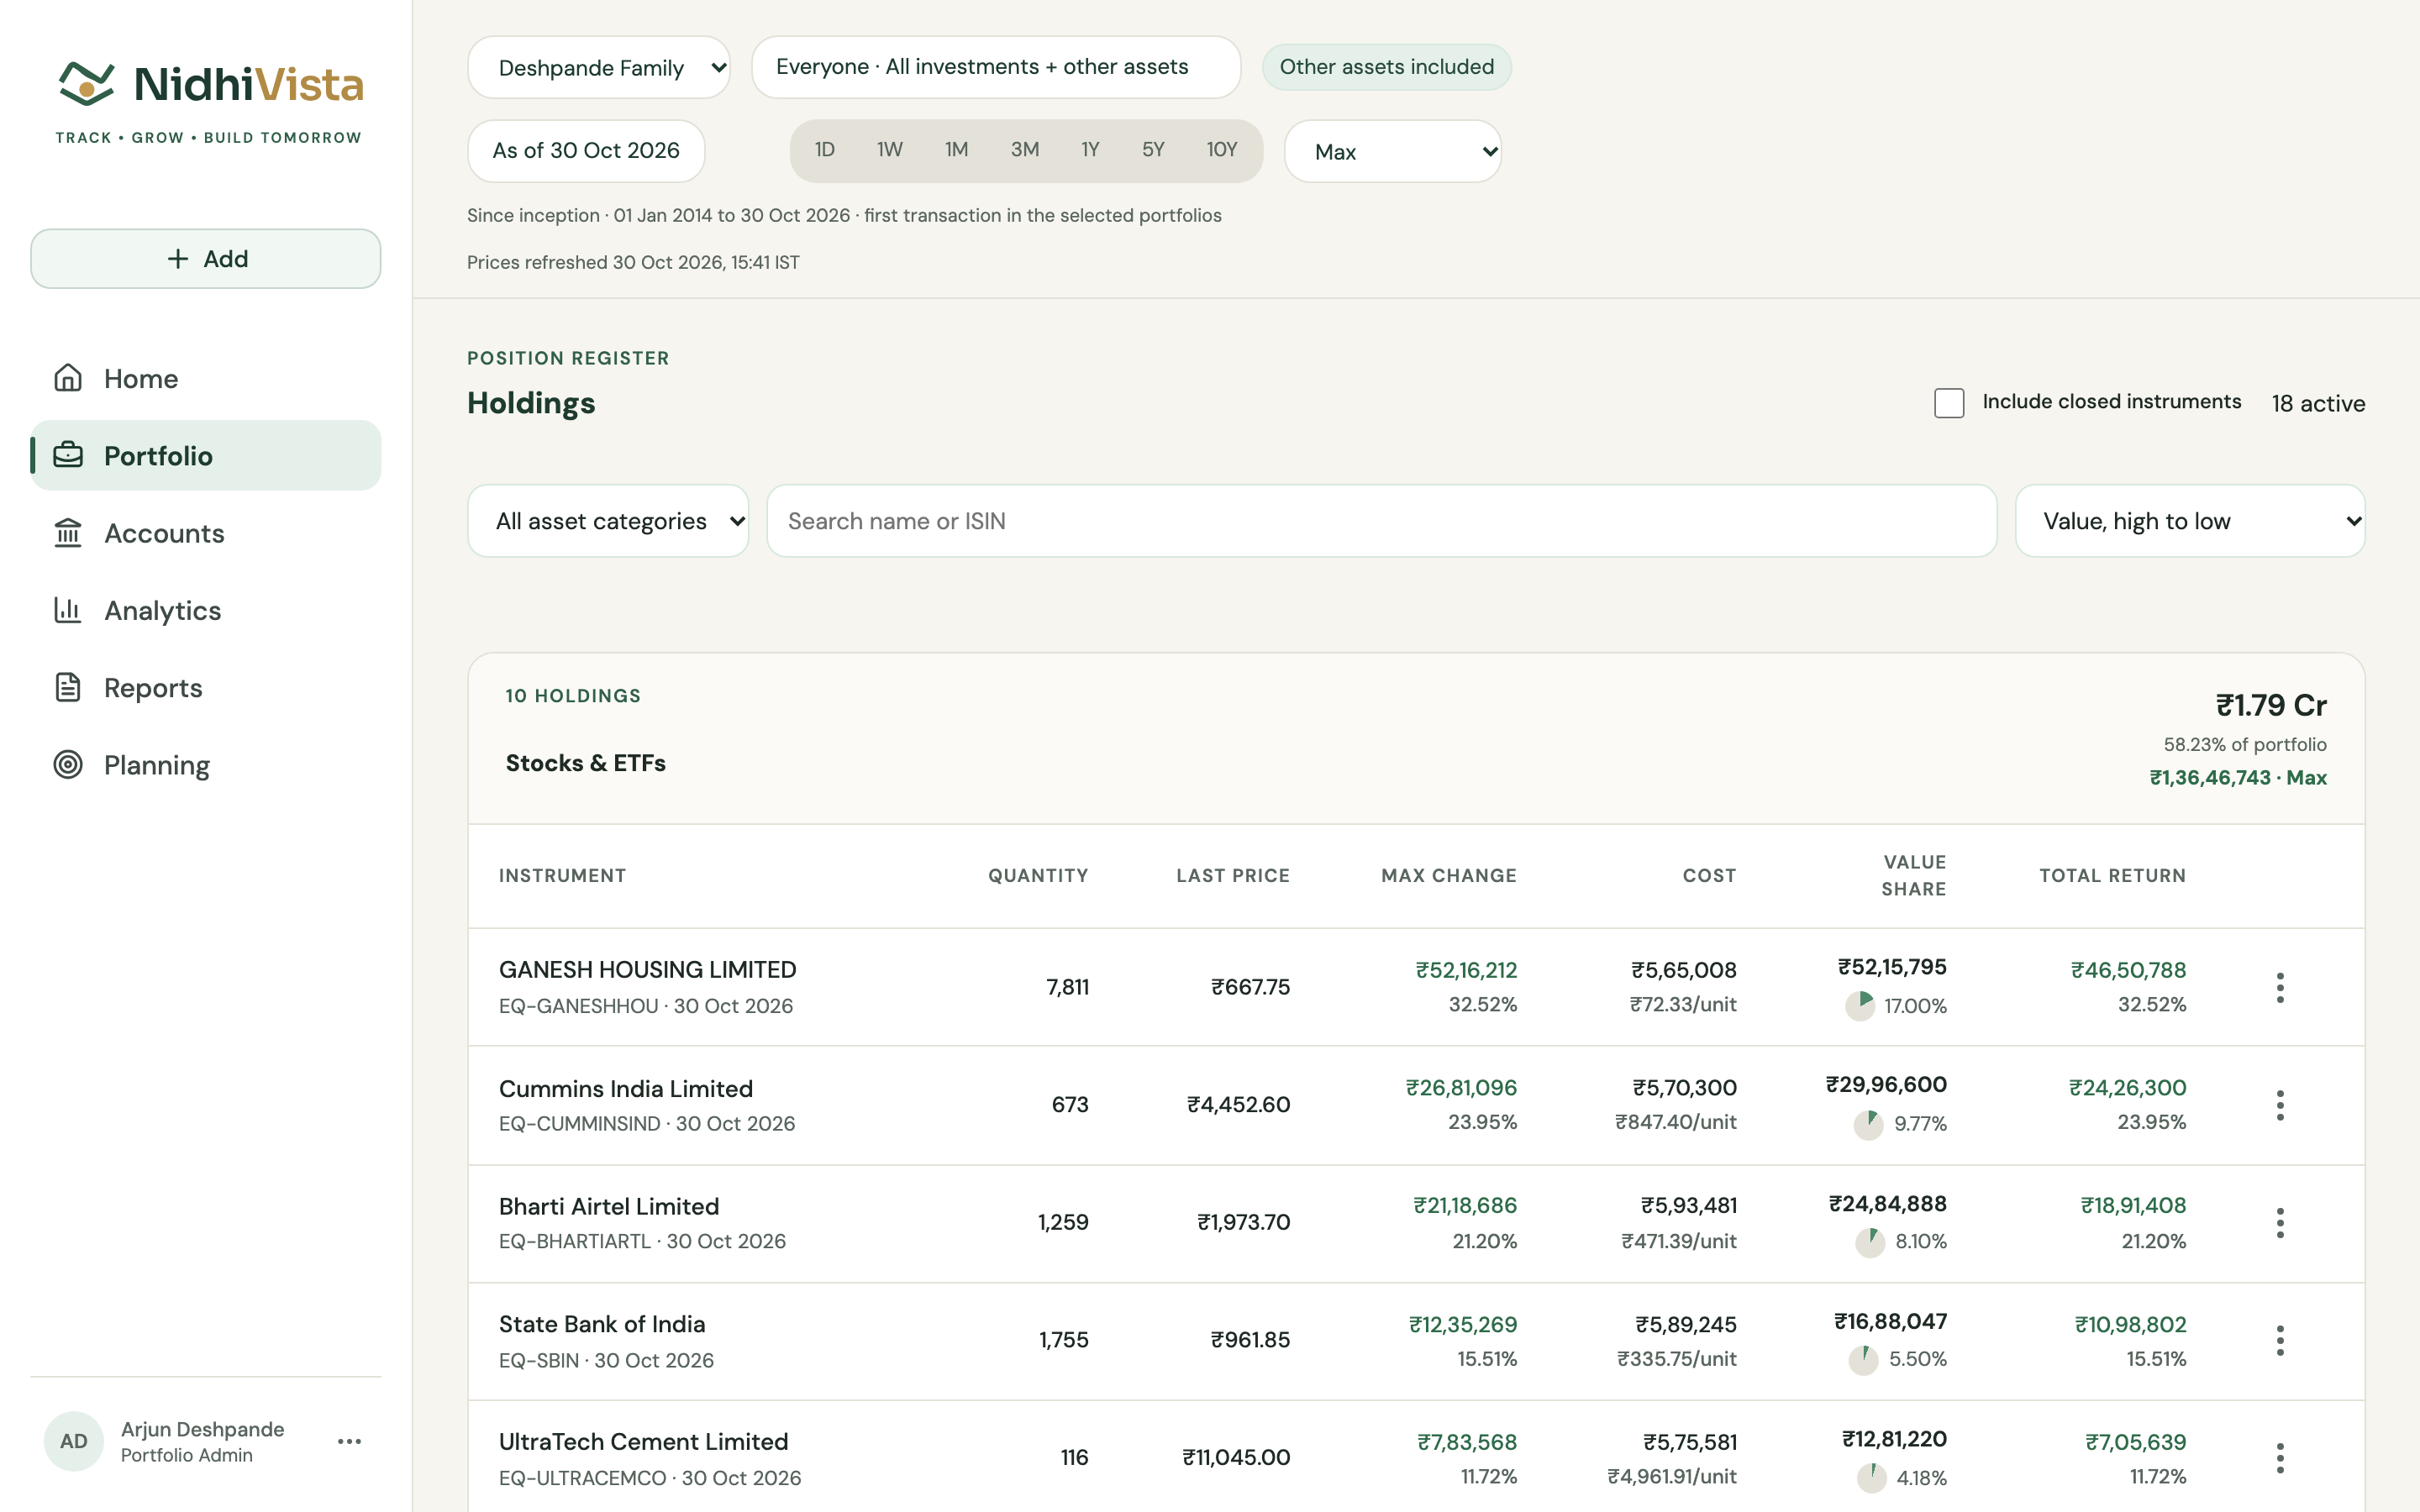The width and height of the screenshot is (2420, 1512).
Task: Open the Value, high to low sort dropdown
Action: [2190, 521]
